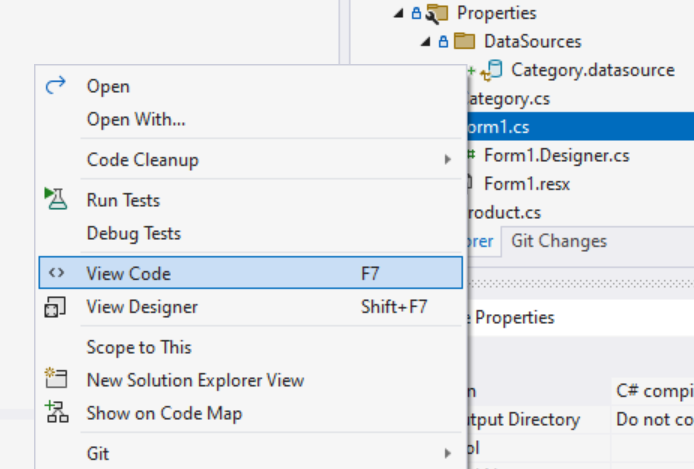Select Debug Tests menu entry
Viewport: 694px width, 469px height.
134,233
